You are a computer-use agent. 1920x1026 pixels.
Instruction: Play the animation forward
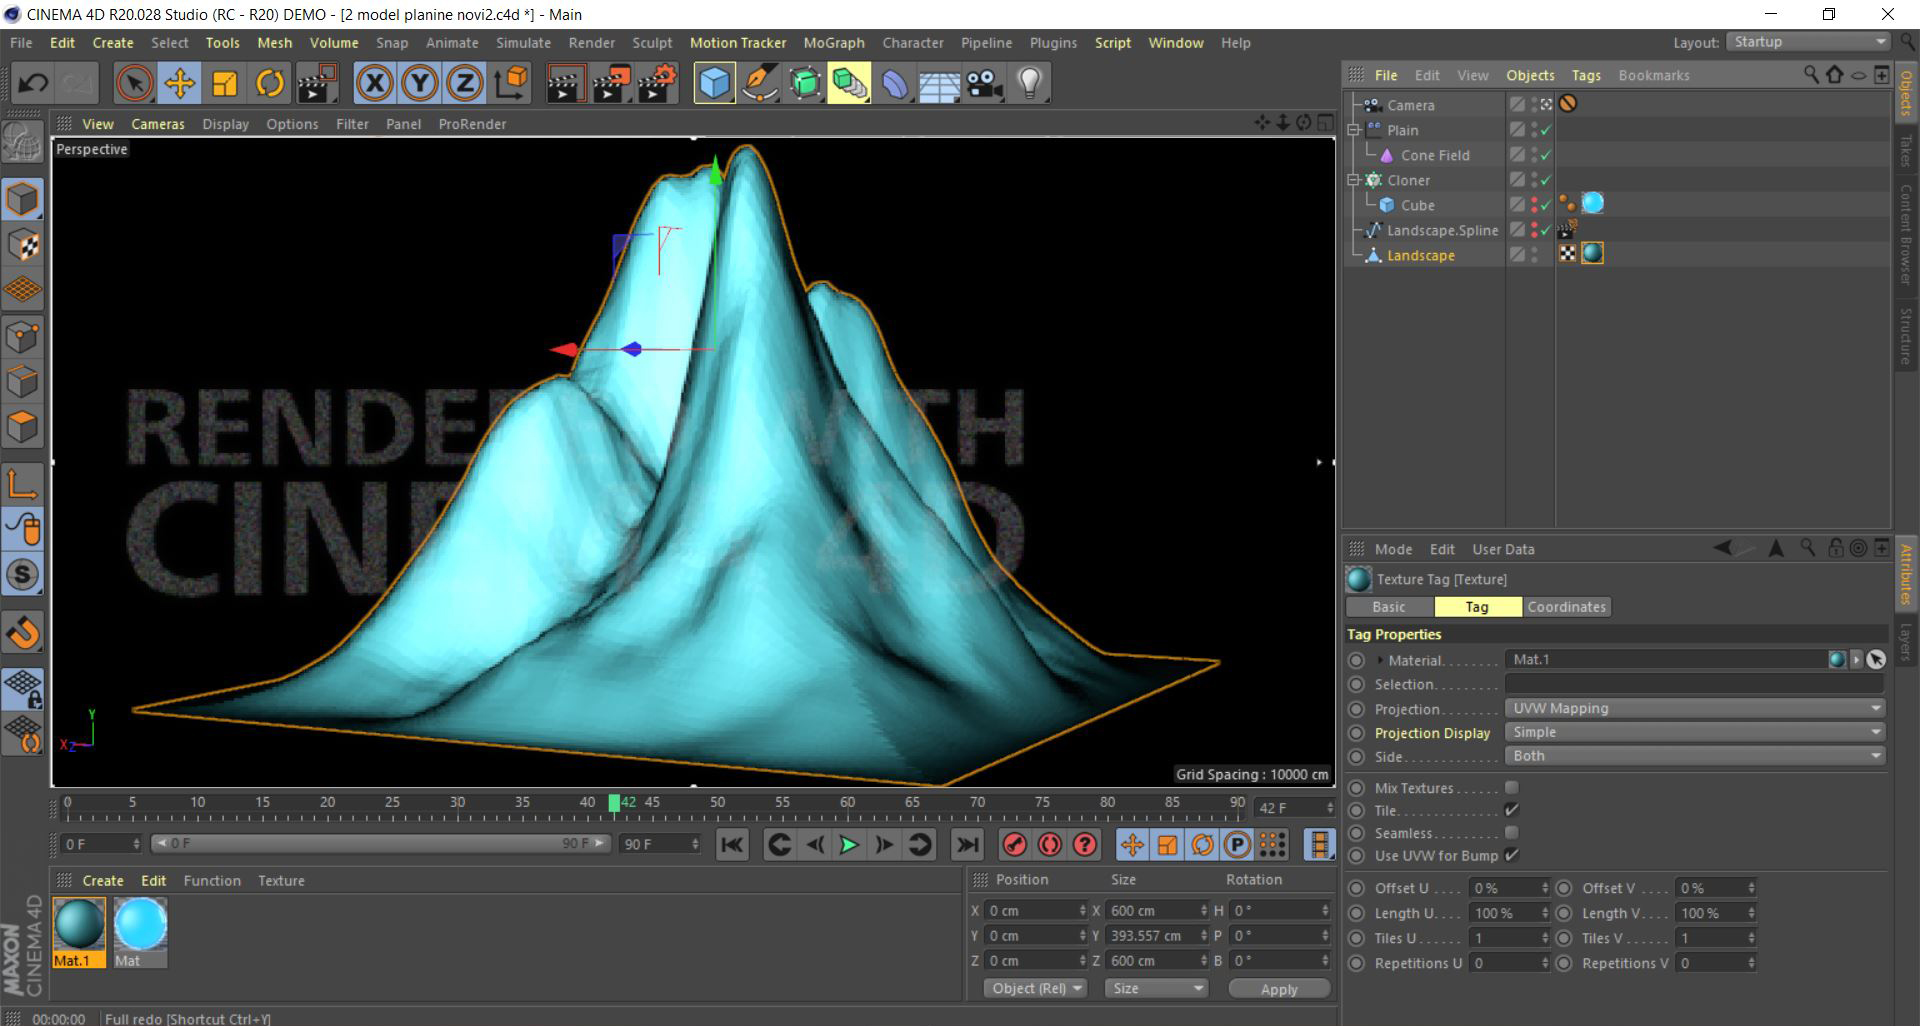tap(849, 845)
